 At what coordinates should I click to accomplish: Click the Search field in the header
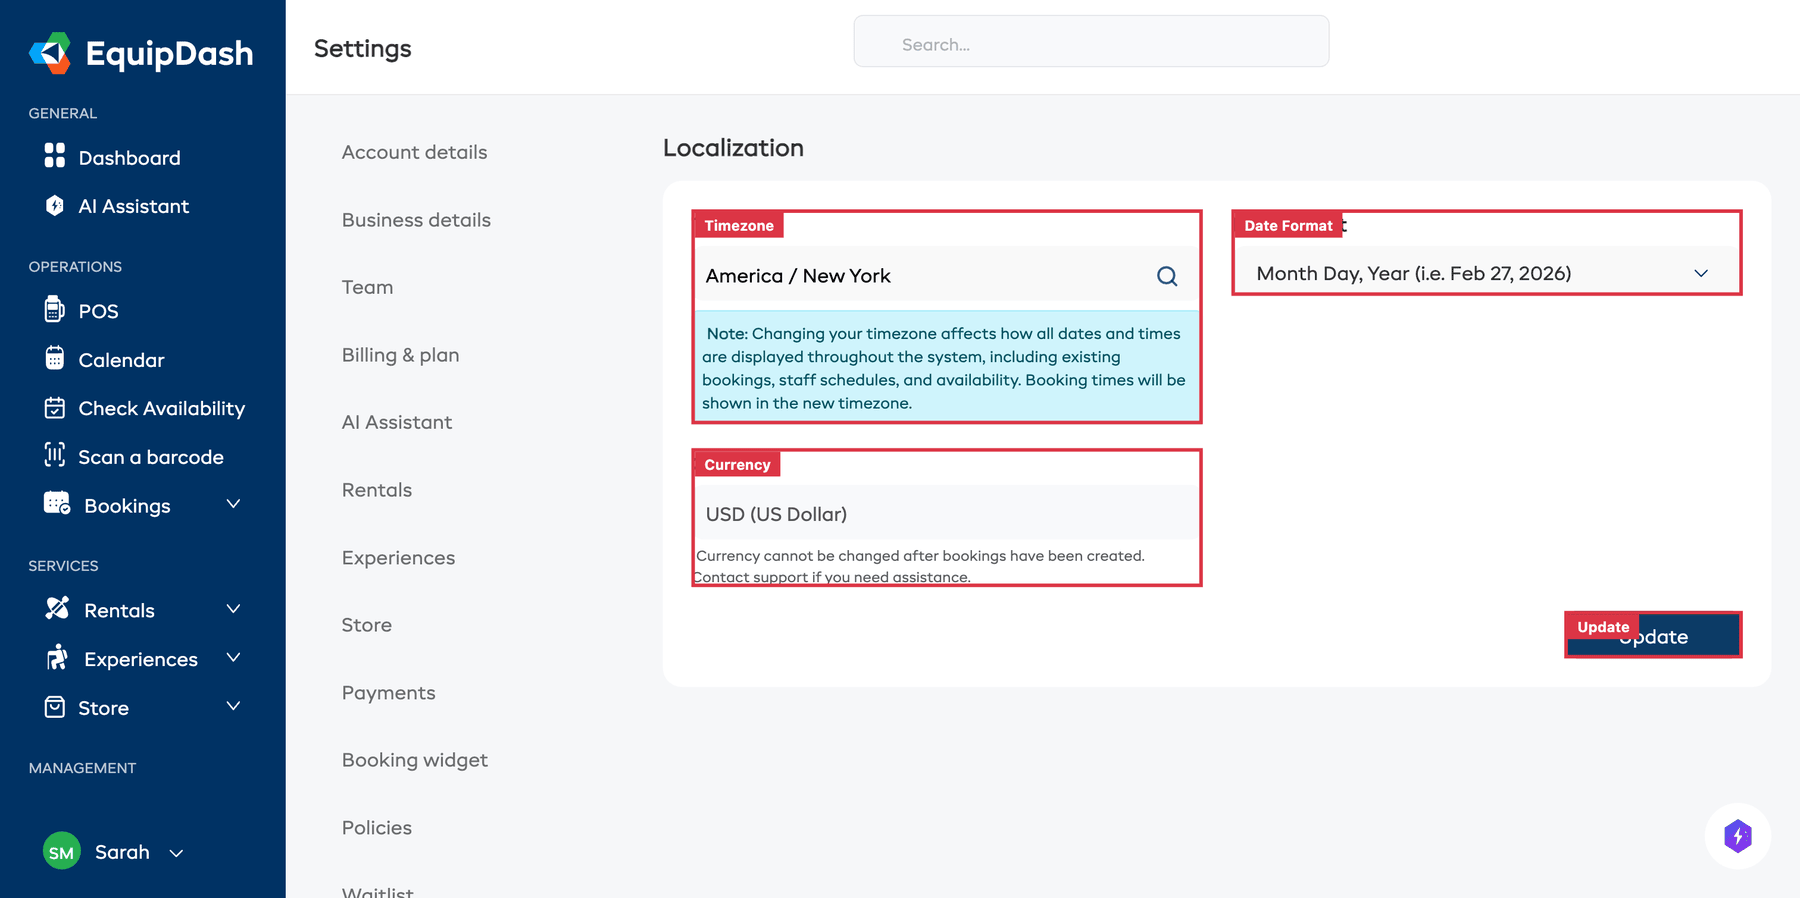click(x=1091, y=41)
